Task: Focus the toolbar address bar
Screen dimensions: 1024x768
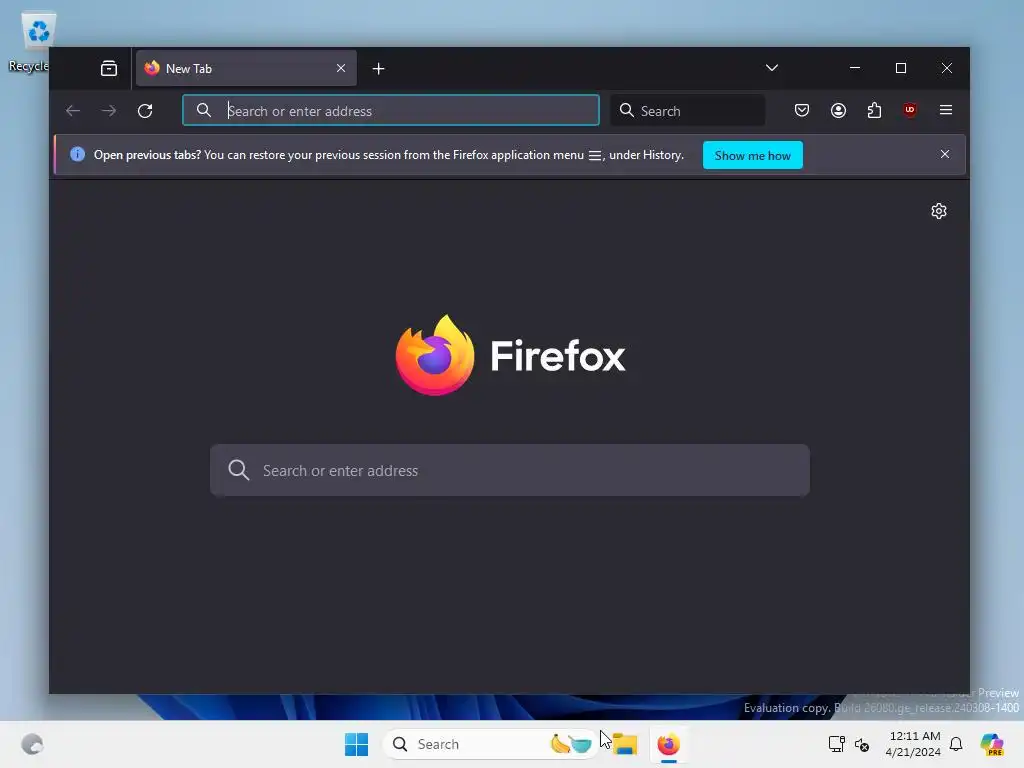Action: 391,110
